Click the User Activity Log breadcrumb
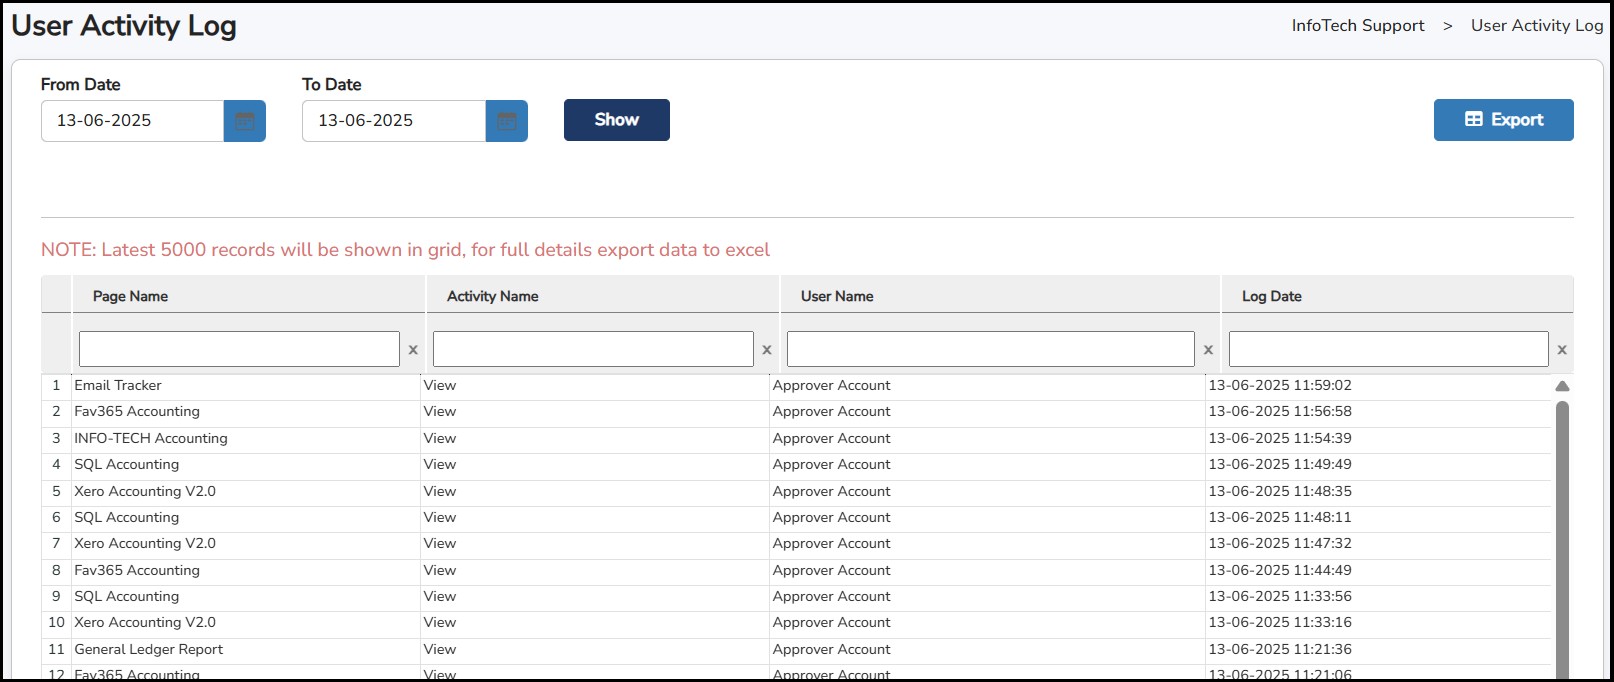Image resolution: width=1614 pixels, height=682 pixels. [x=1536, y=26]
